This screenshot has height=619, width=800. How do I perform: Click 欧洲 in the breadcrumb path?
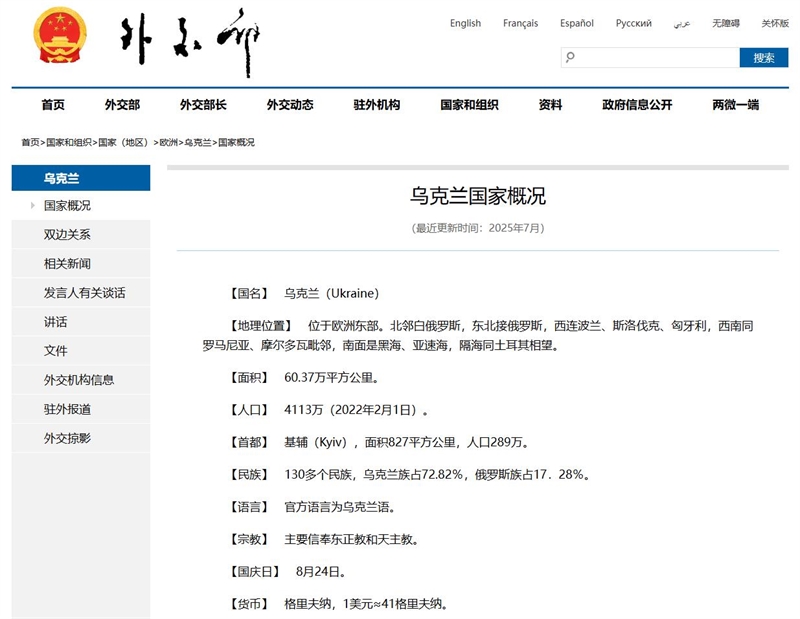[168, 142]
